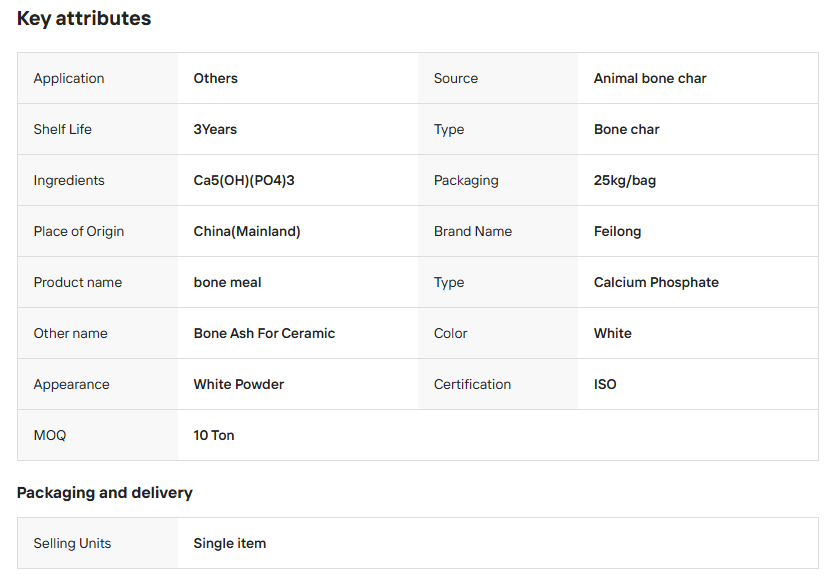Select the ISO certification value
833x587 pixels.
click(605, 384)
